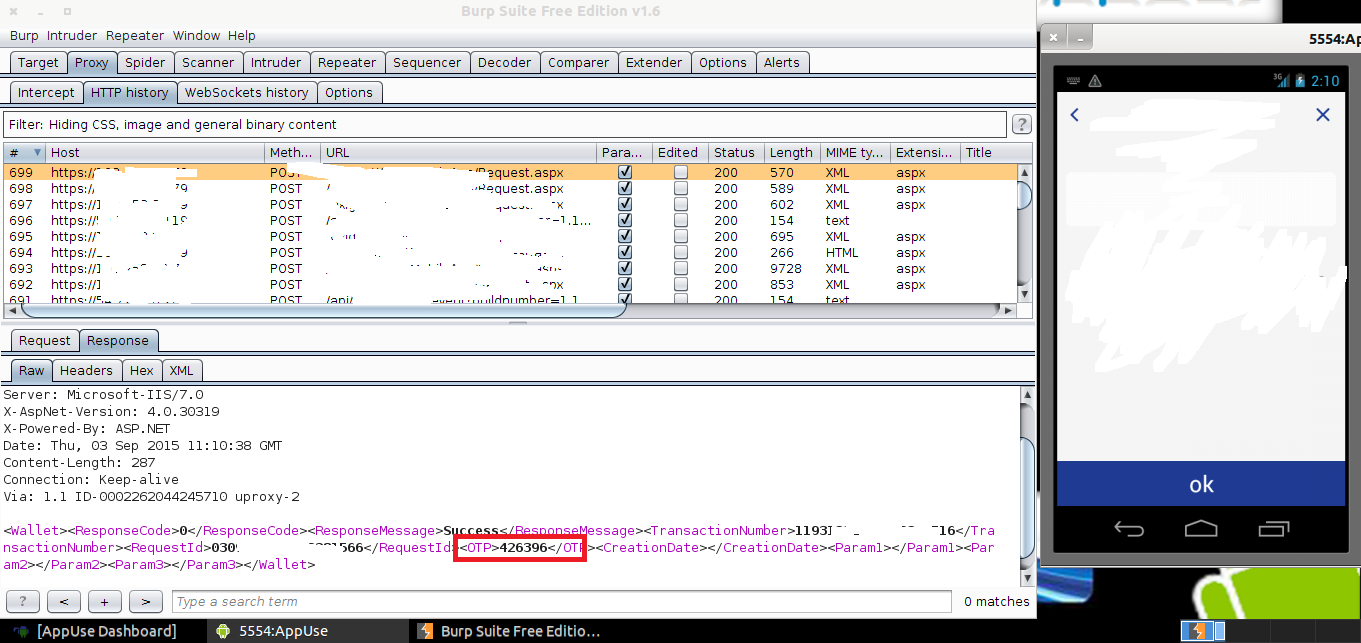
Task: Open the Intruder menu in menu bar
Action: point(73,35)
